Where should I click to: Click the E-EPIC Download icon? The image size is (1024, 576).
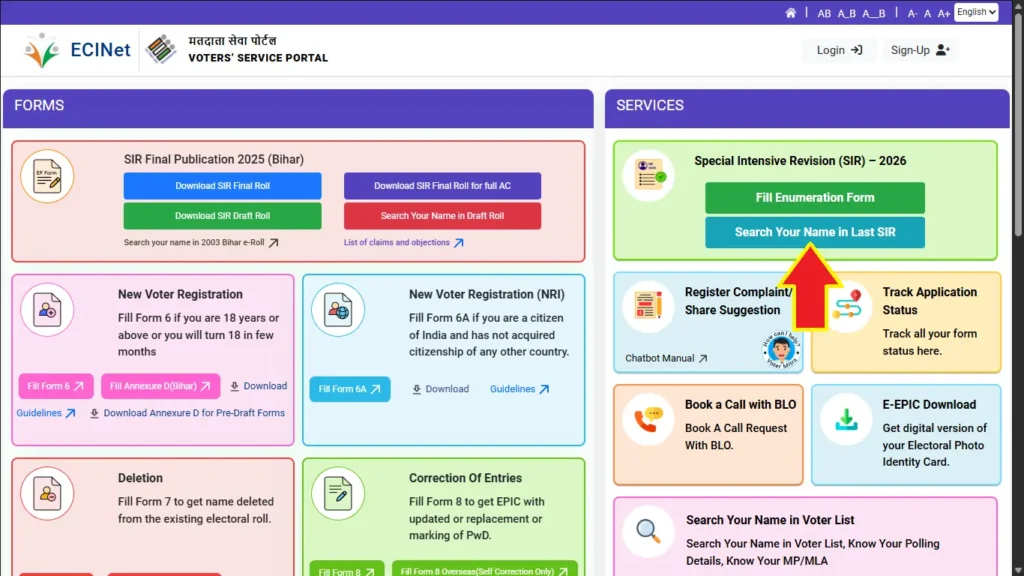pyautogui.click(x=846, y=419)
